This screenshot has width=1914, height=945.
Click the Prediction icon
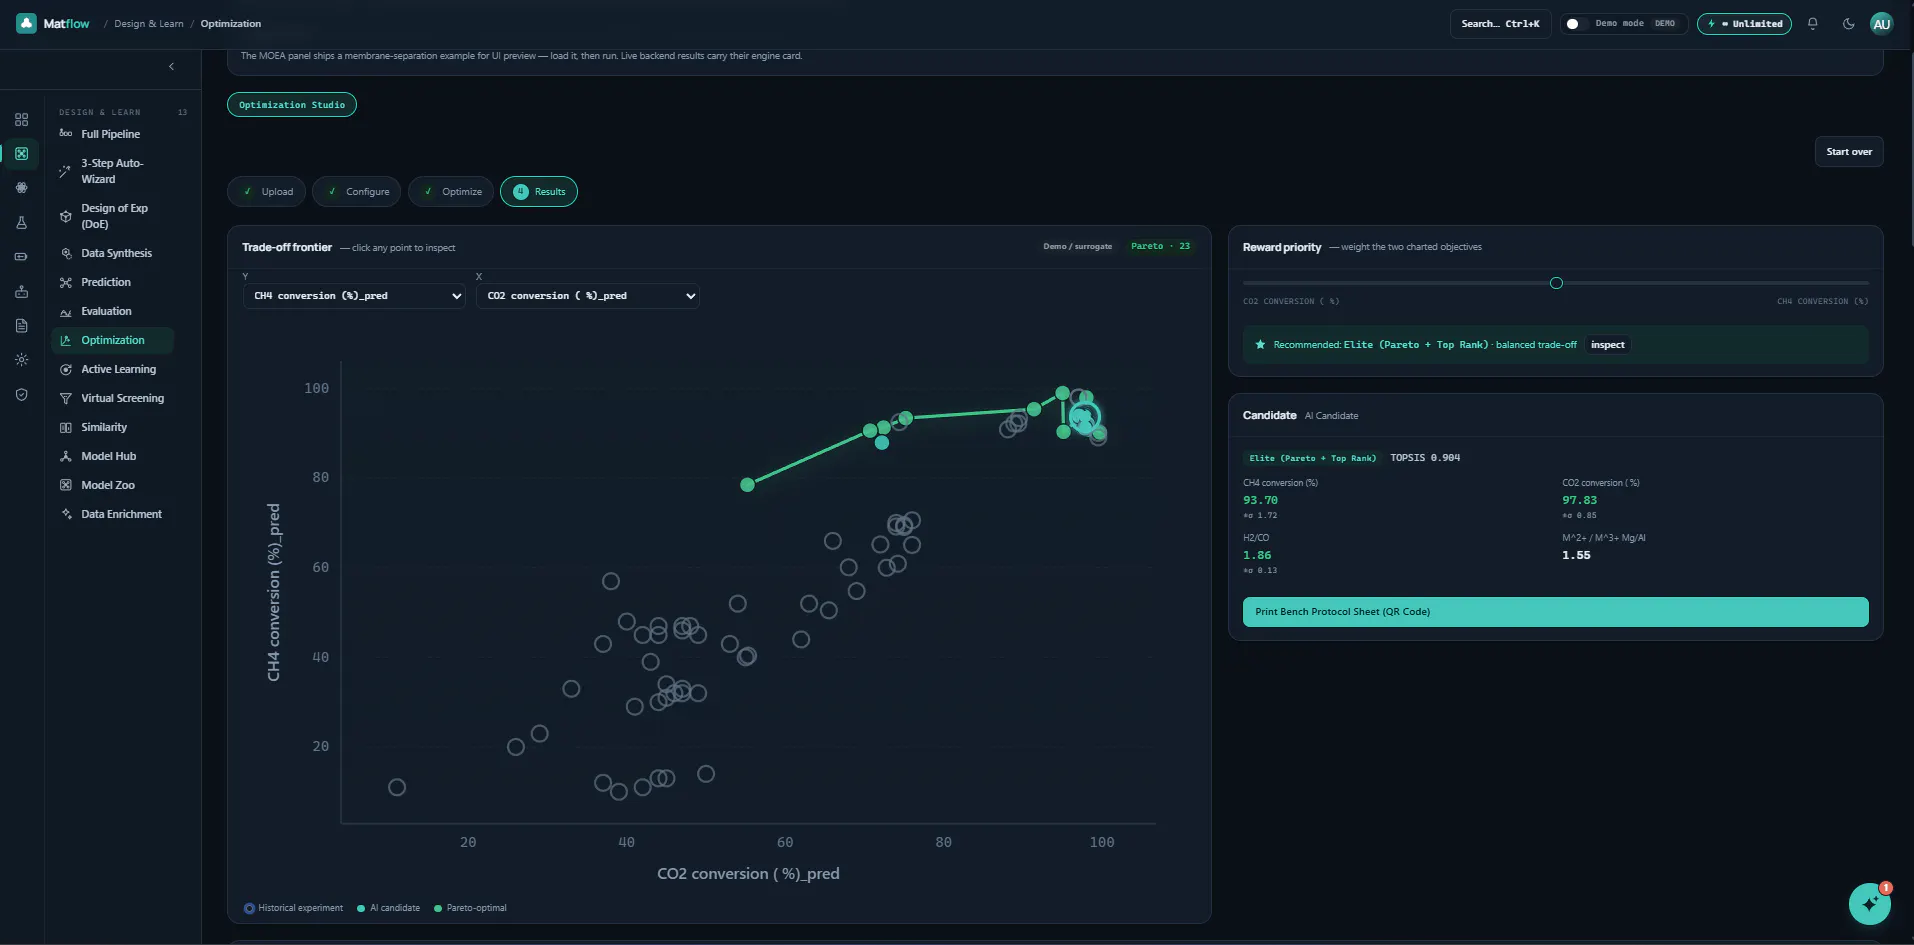click(66, 282)
